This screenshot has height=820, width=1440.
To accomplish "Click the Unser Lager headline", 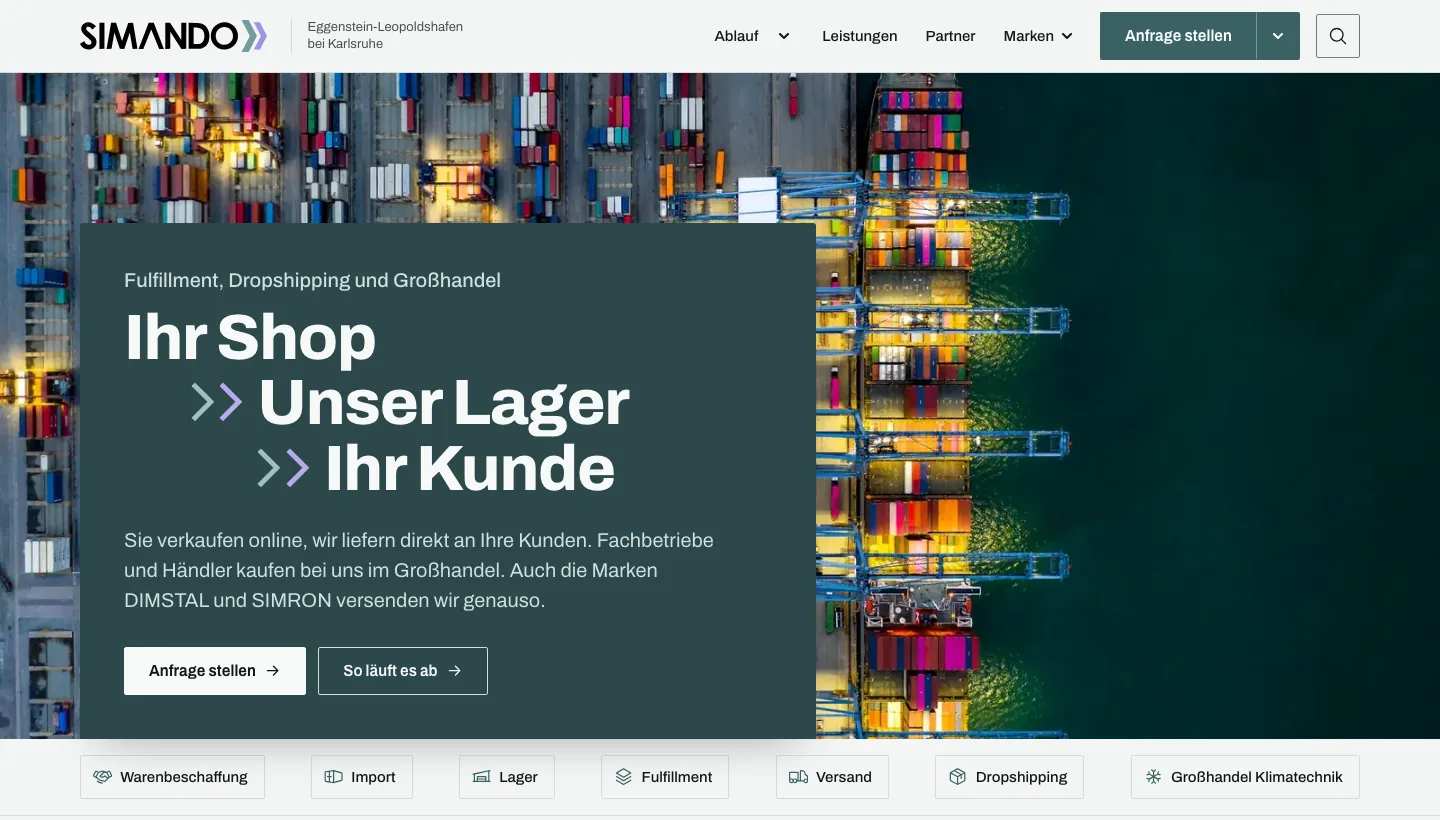I will click(444, 403).
